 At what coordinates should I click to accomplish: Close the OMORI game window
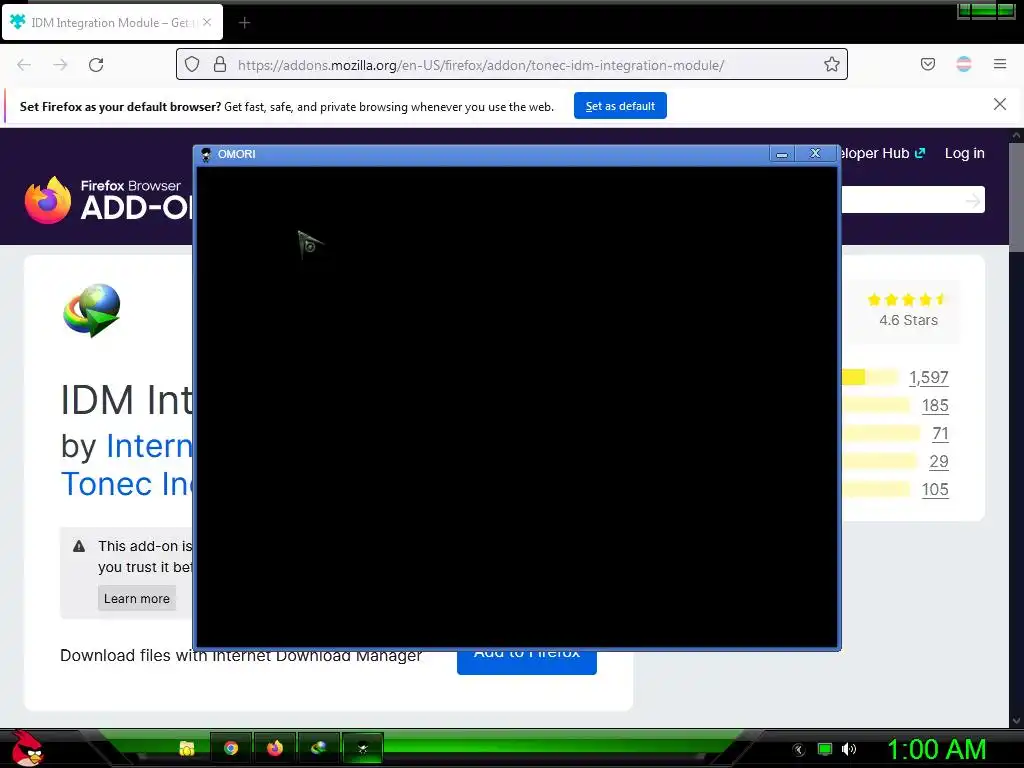point(815,153)
